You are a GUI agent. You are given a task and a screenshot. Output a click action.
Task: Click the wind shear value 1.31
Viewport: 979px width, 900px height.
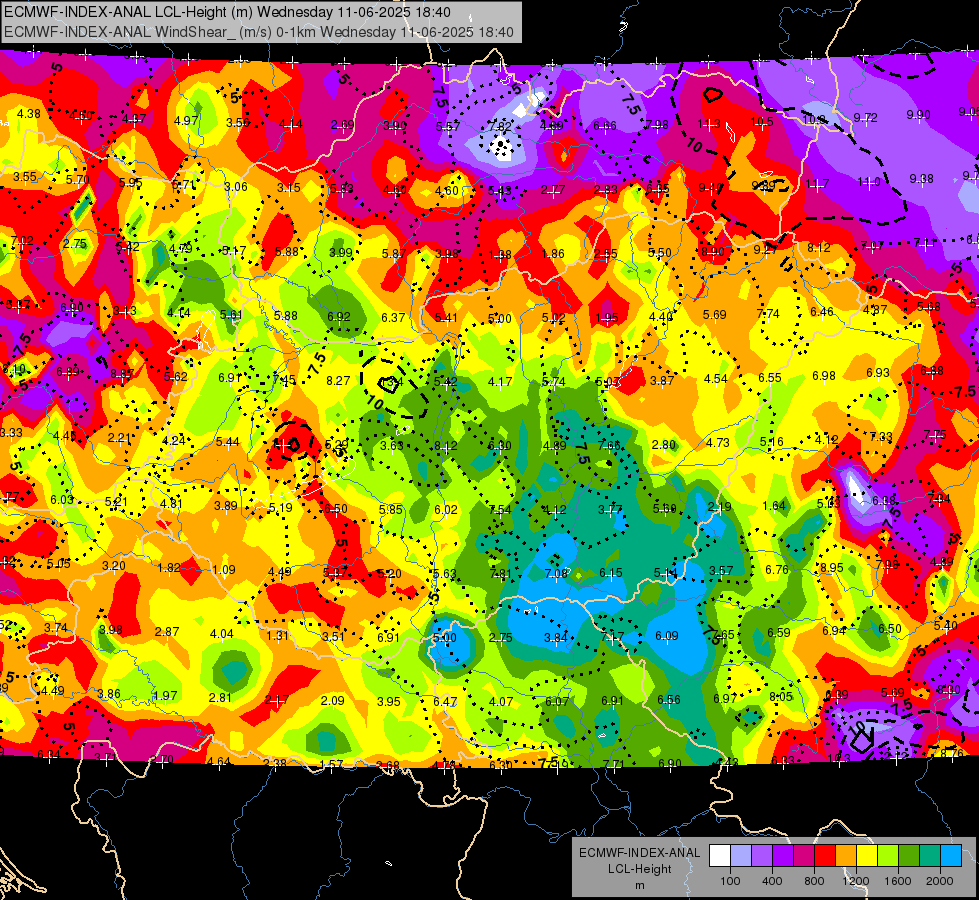(277, 636)
